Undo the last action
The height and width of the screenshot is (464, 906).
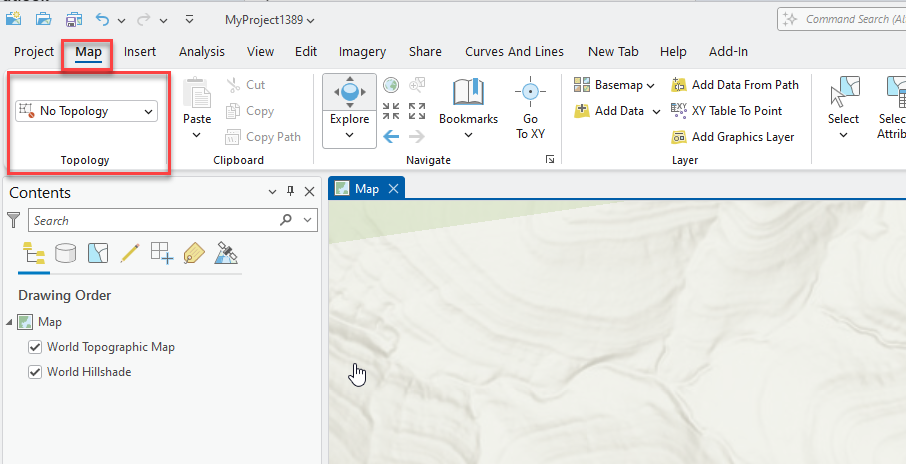(102, 20)
